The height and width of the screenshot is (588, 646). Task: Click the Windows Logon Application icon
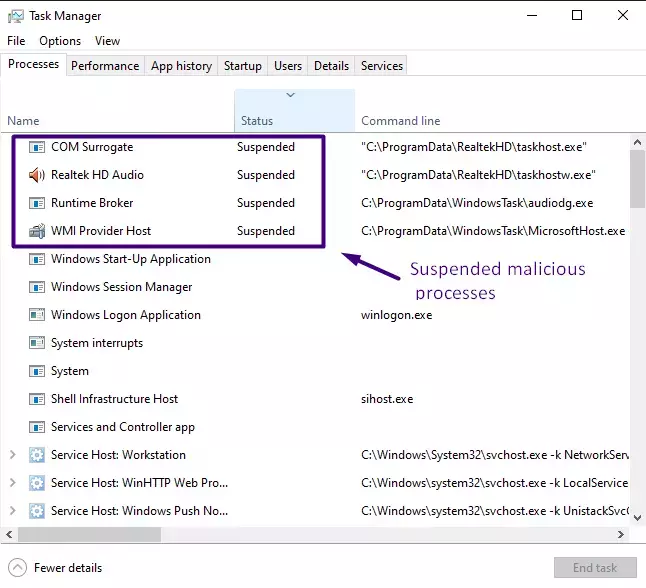[x=37, y=315]
